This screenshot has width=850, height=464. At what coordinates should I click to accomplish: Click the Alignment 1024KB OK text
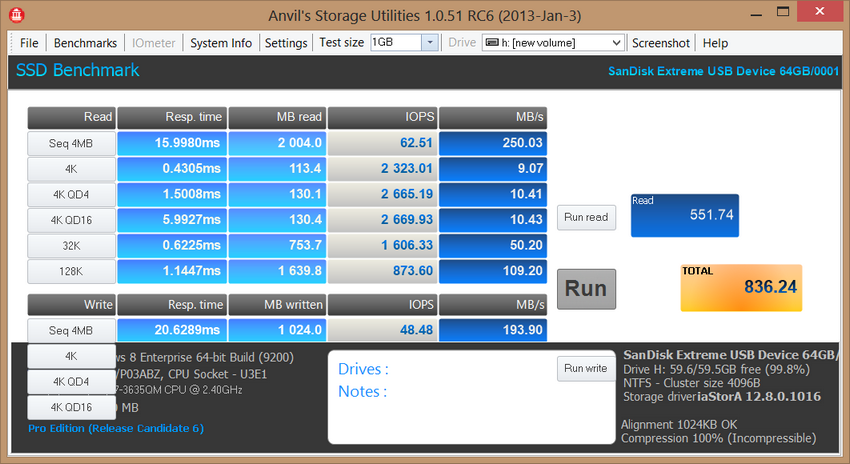pyautogui.click(x=679, y=424)
